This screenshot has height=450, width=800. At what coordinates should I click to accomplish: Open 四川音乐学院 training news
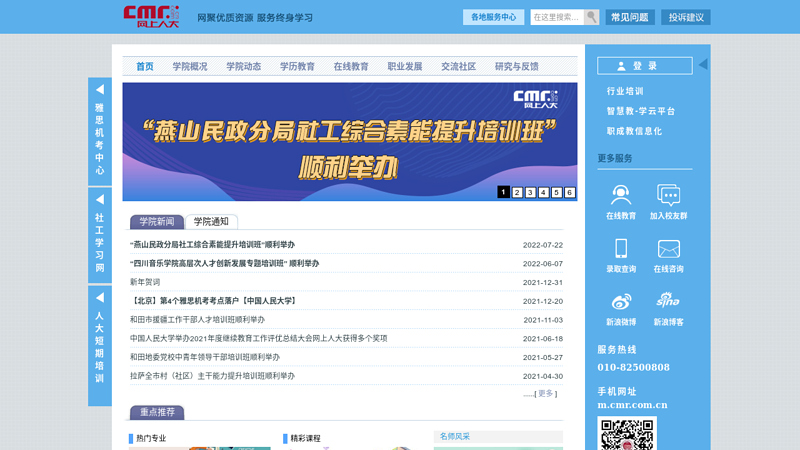(x=224, y=263)
